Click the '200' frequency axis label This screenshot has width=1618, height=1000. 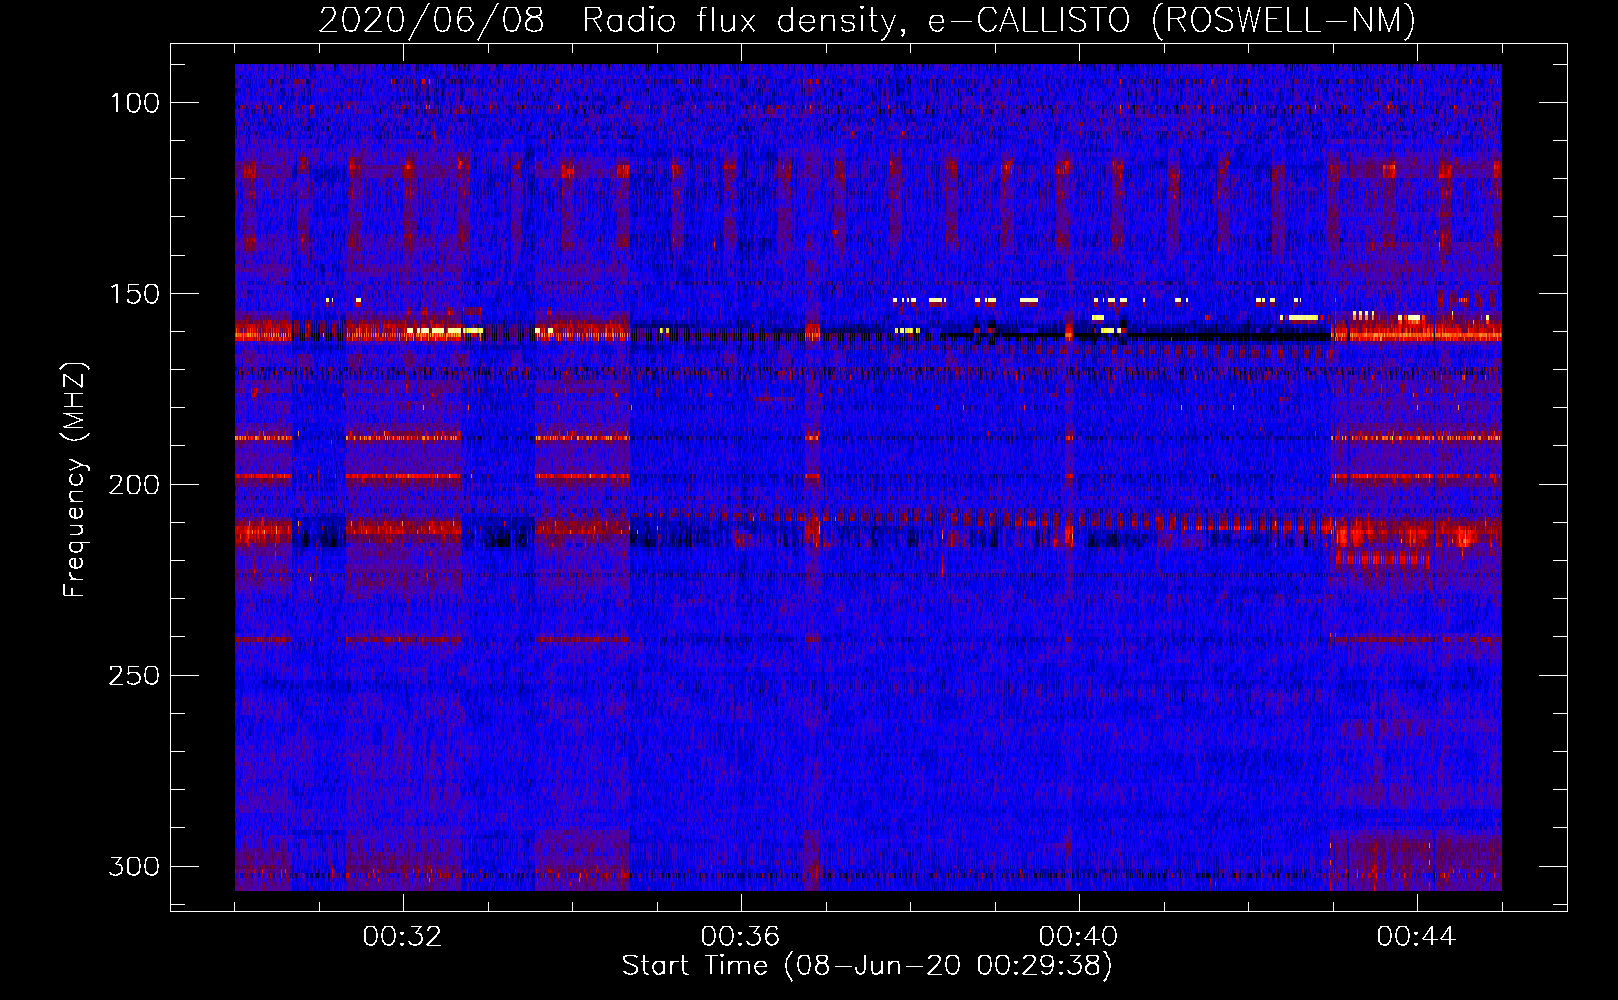[134, 485]
